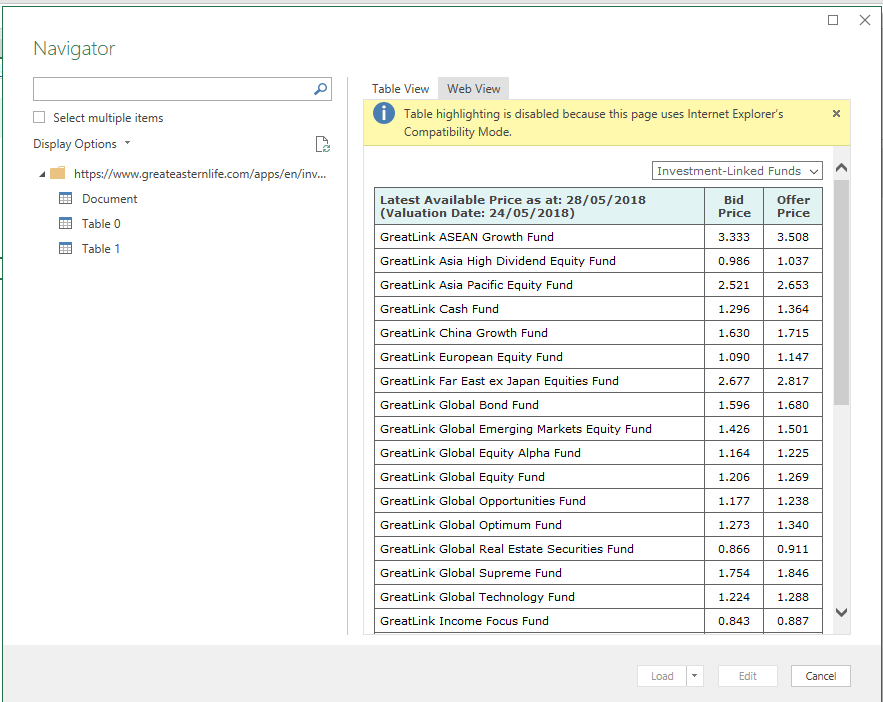
Task: Click offer price value 3.508
Action: point(793,237)
